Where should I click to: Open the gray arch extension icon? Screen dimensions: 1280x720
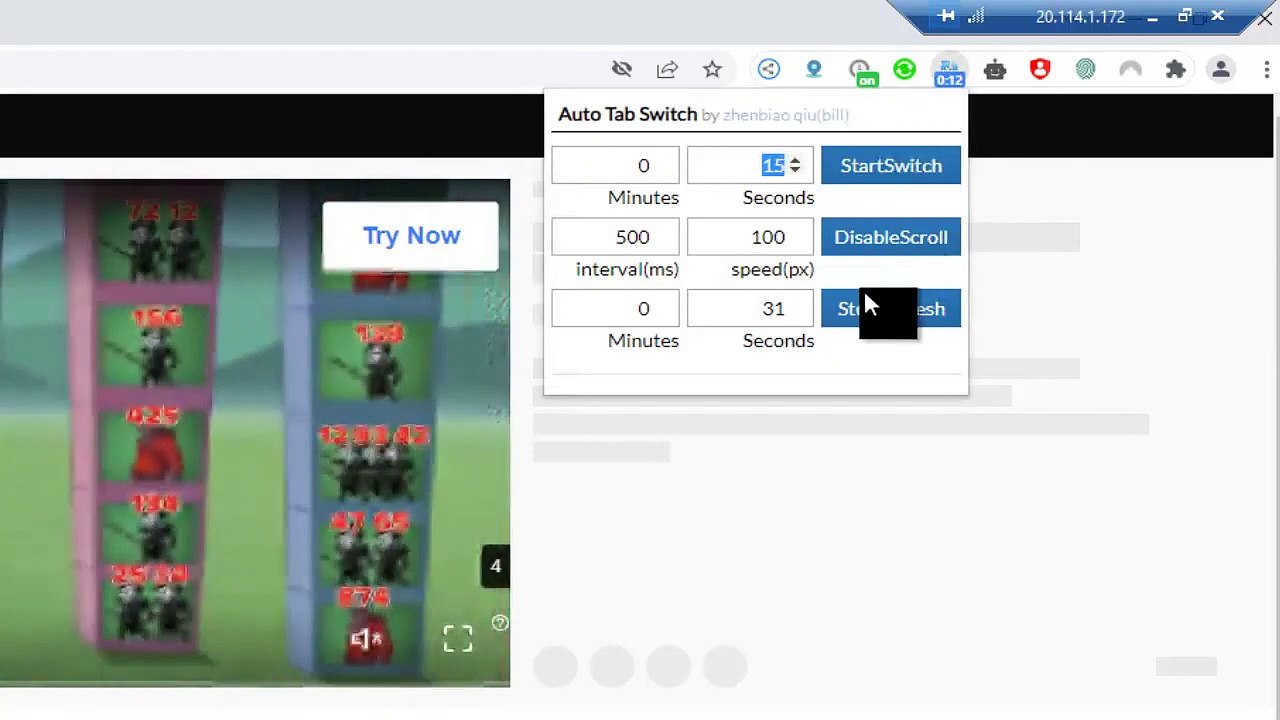(x=1130, y=69)
